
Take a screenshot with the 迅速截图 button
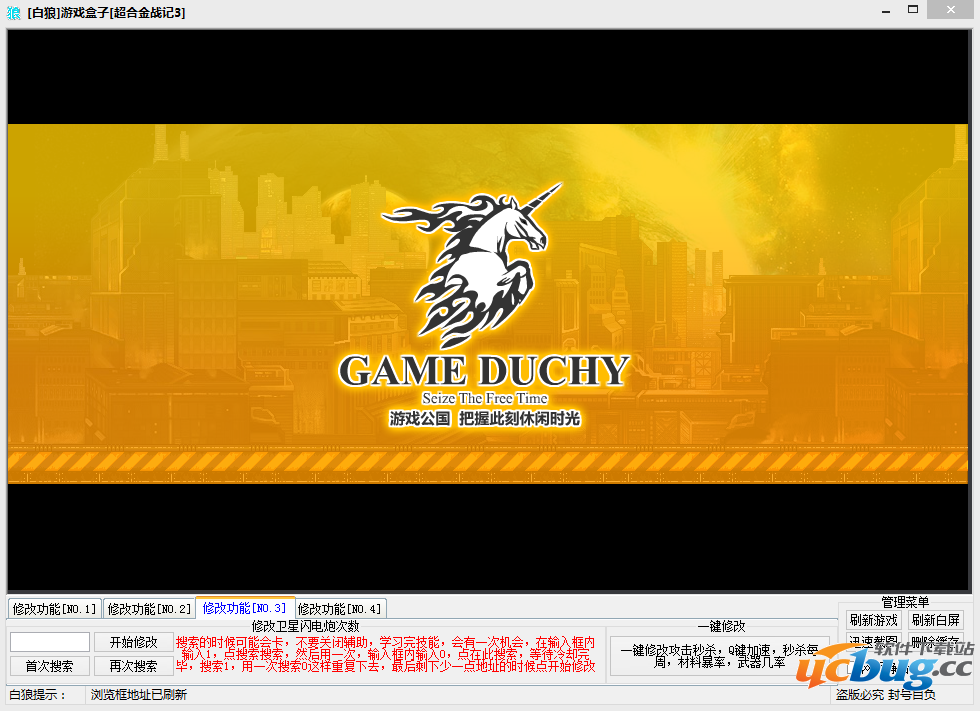point(873,641)
